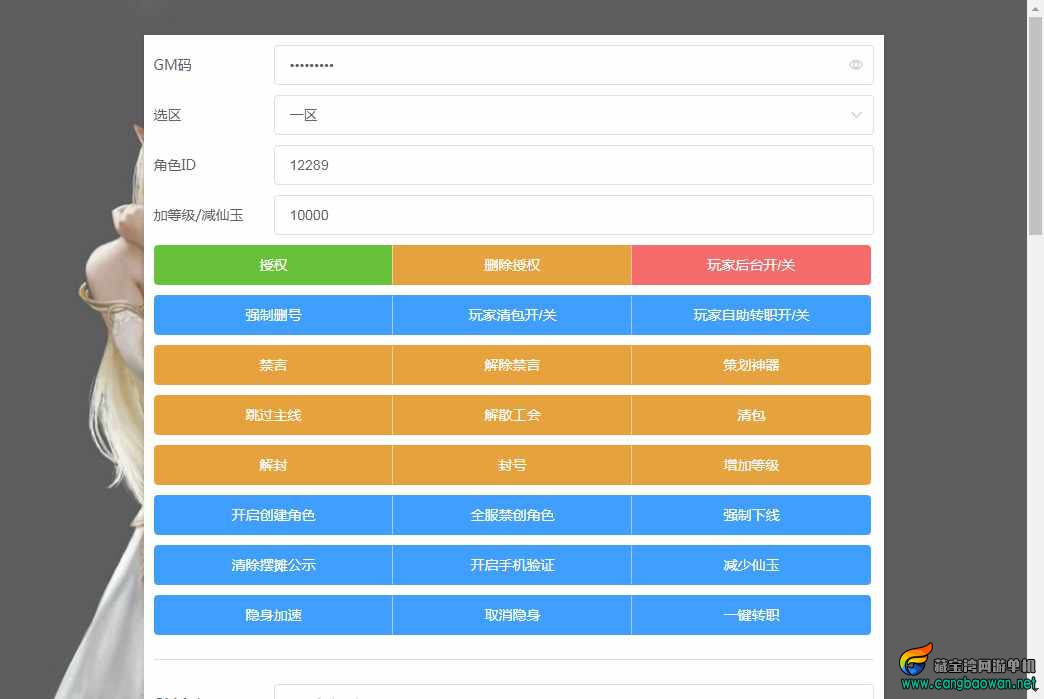This screenshot has height=699, width=1044.
Task: Click the 禁言 mute button
Action: click(273, 365)
